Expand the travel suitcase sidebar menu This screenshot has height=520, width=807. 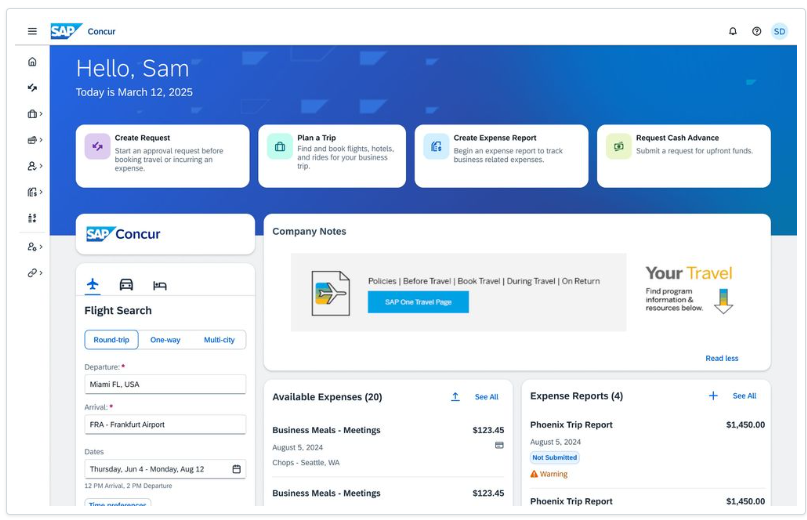point(33,114)
